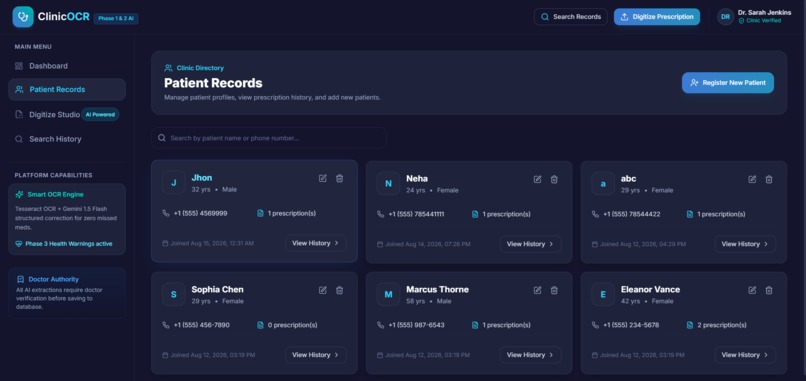Open Marcus Thorne's View History
Image resolution: width=806 pixels, height=381 pixels.
(x=530, y=355)
